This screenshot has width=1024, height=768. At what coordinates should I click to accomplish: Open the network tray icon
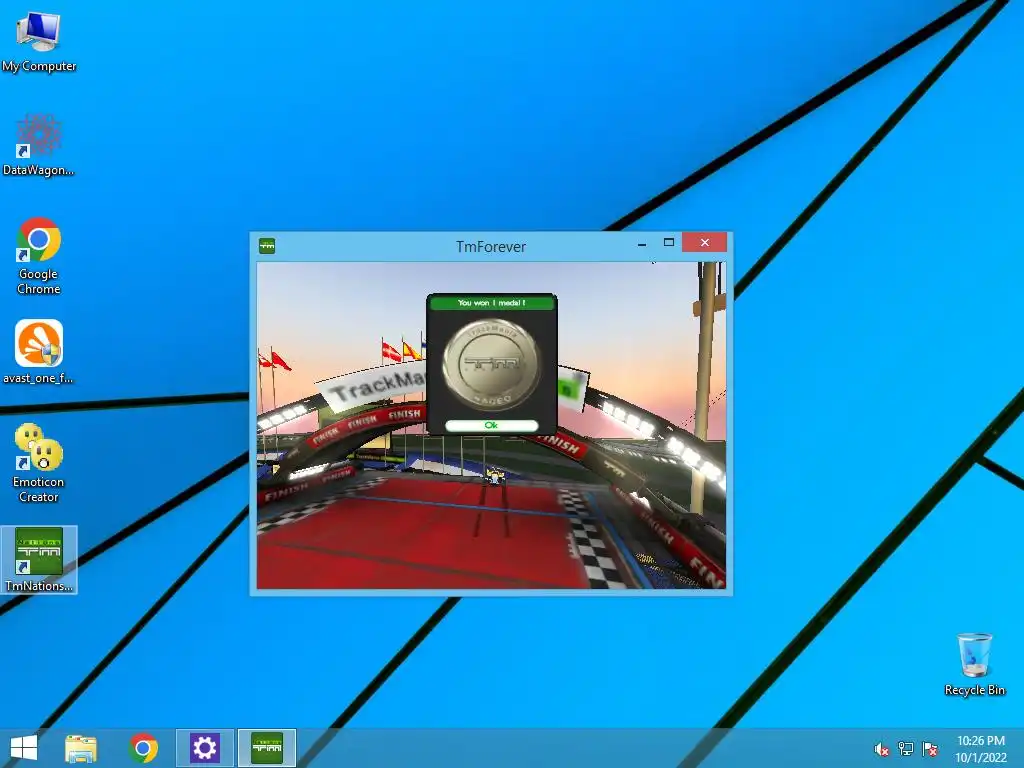point(906,748)
